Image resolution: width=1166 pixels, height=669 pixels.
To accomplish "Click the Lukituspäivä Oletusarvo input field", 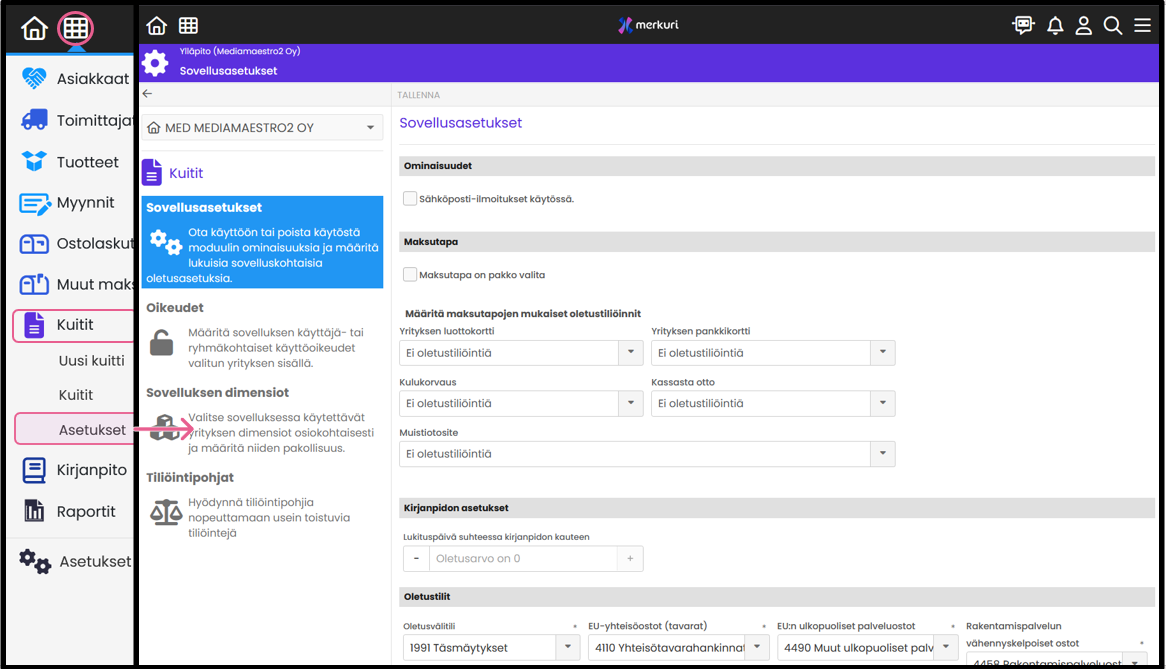I will tap(523, 559).
